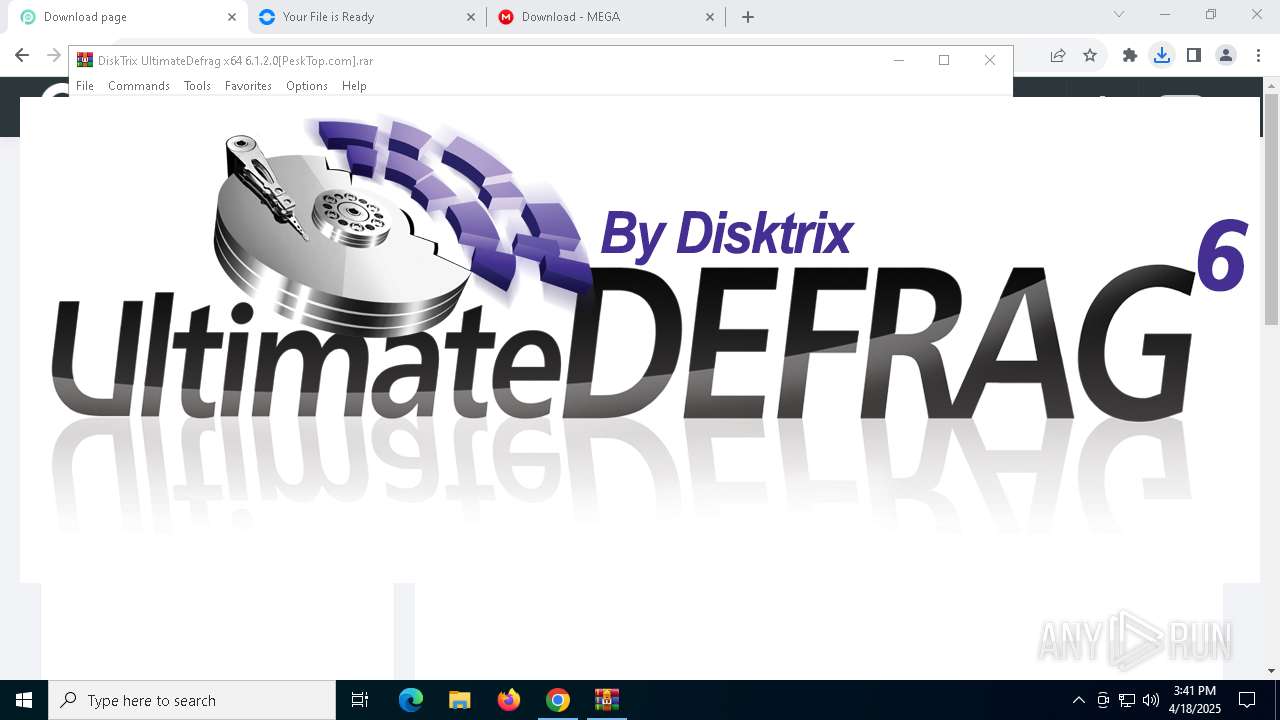Viewport: 1280px width, 720px height.
Task: Open File Explorer from the taskbar
Action: click(460, 700)
